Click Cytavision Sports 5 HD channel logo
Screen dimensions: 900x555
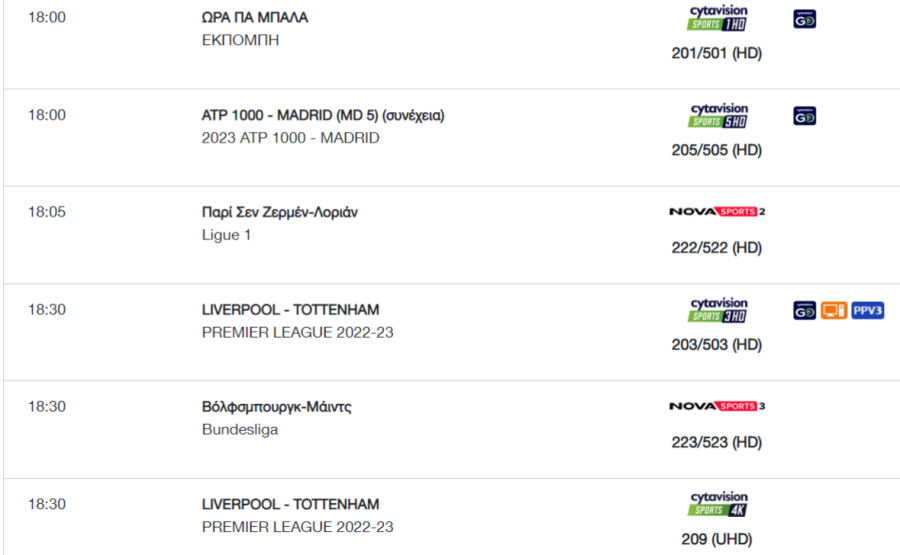pyautogui.click(x=717, y=115)
